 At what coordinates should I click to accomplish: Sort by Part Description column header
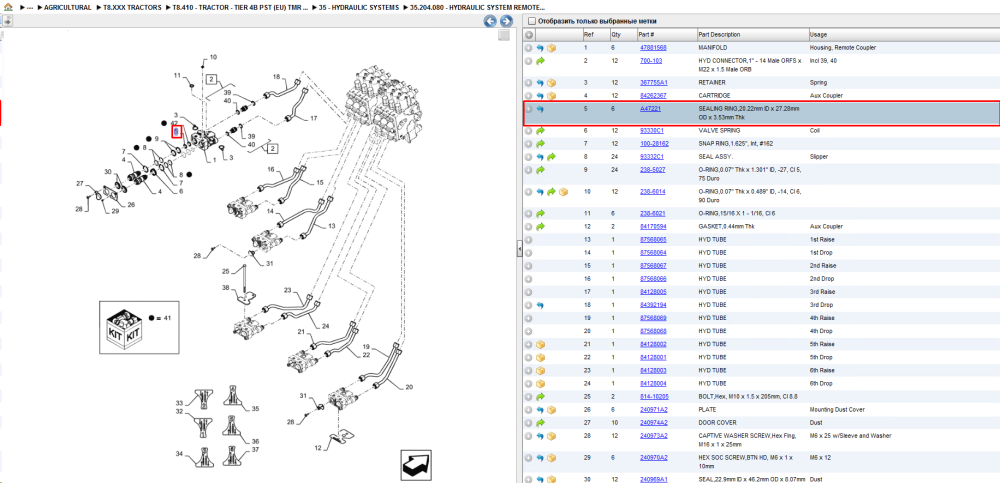tap(752, 34)
